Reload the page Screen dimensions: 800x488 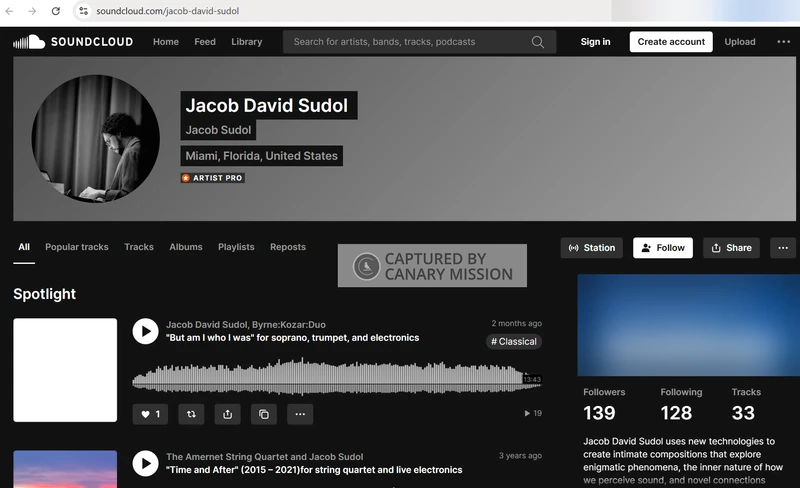pyautogui.click(x=56, y=11)
